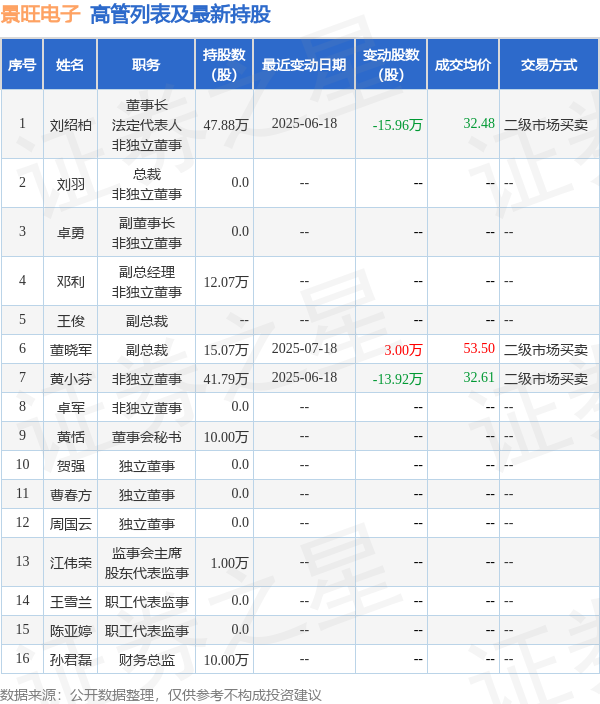Click 黄小芬's shareholding 41.79万
This screenshot has width=600, height=704.
tap(226, 378)
